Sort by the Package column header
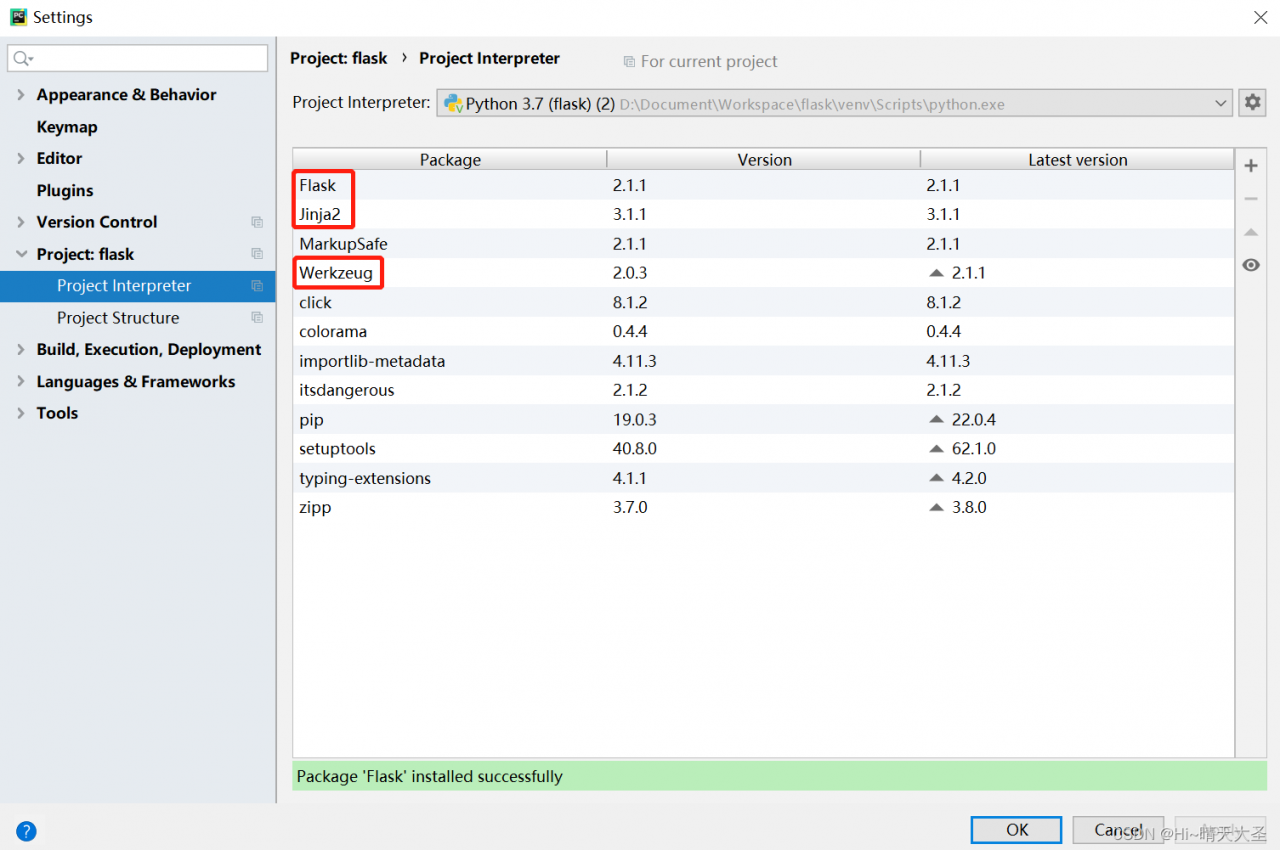This screenshot has height=850, width=1280. pos(450,160)
